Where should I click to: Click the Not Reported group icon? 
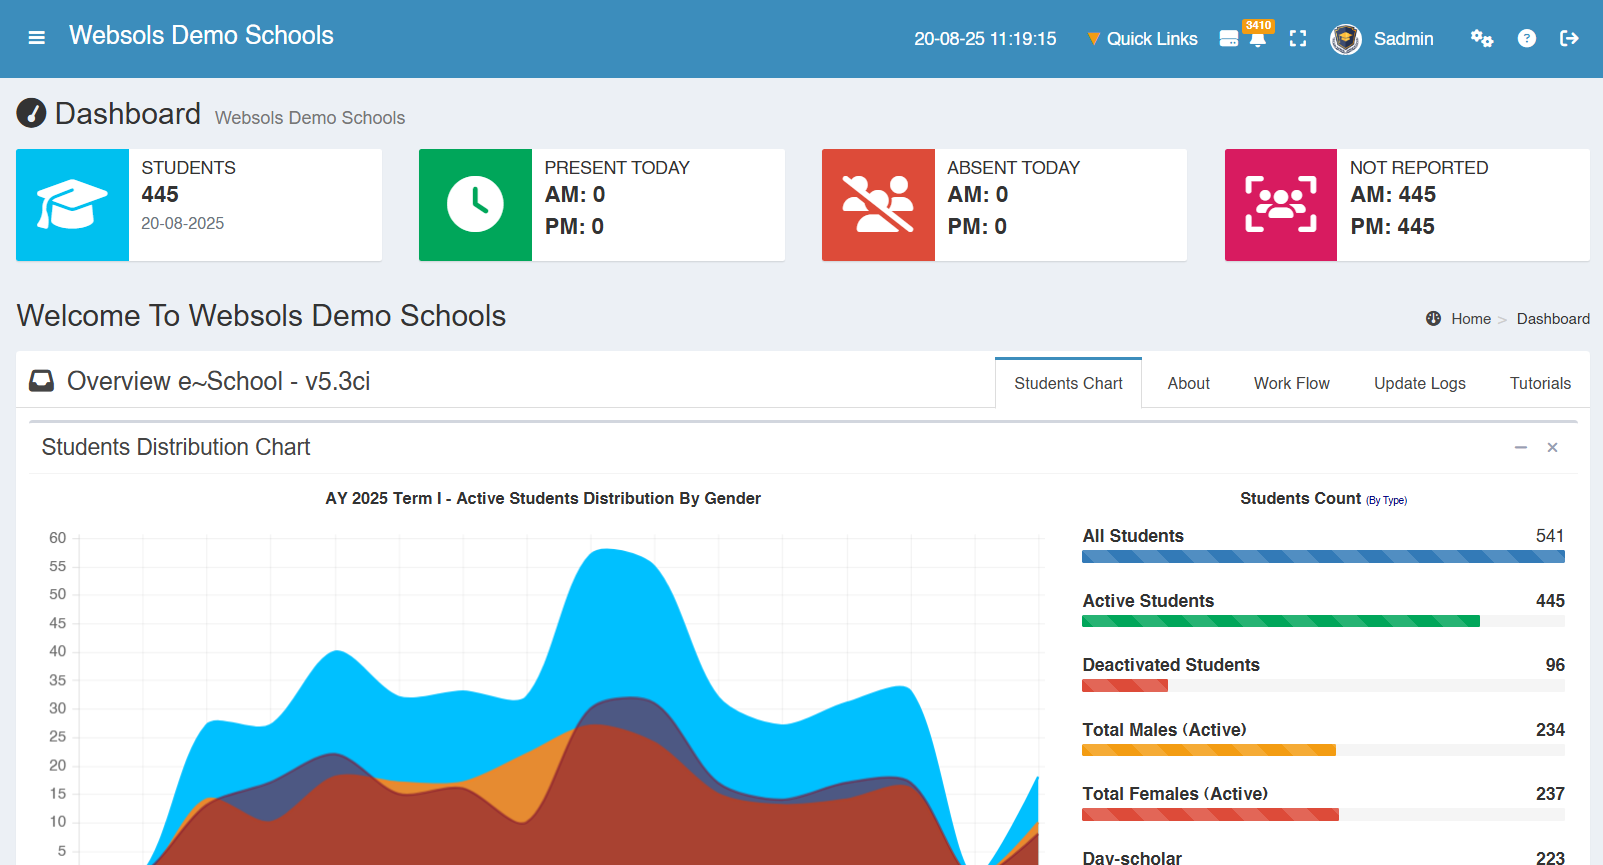[x=1281, y=205]
